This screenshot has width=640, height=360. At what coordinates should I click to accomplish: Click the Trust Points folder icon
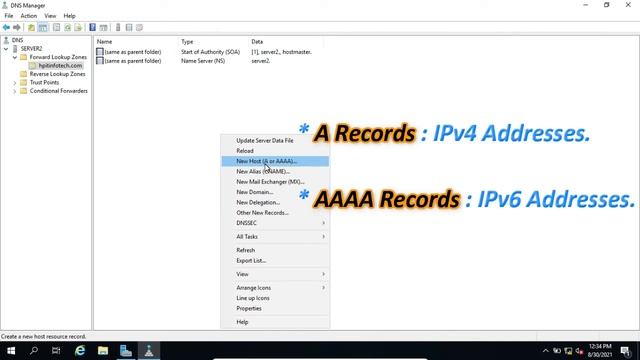24,82
